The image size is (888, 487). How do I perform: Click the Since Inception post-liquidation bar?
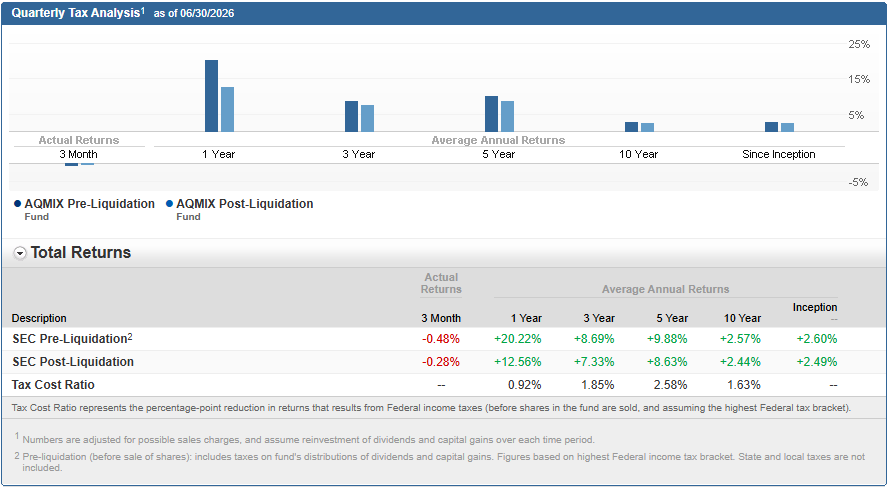(x=787, y=127)
